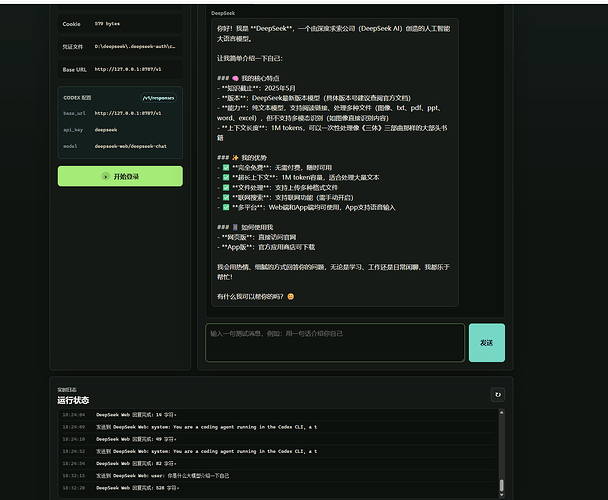
Task: Click the /v1/responses badge
Action: click(x=158, y=98)
